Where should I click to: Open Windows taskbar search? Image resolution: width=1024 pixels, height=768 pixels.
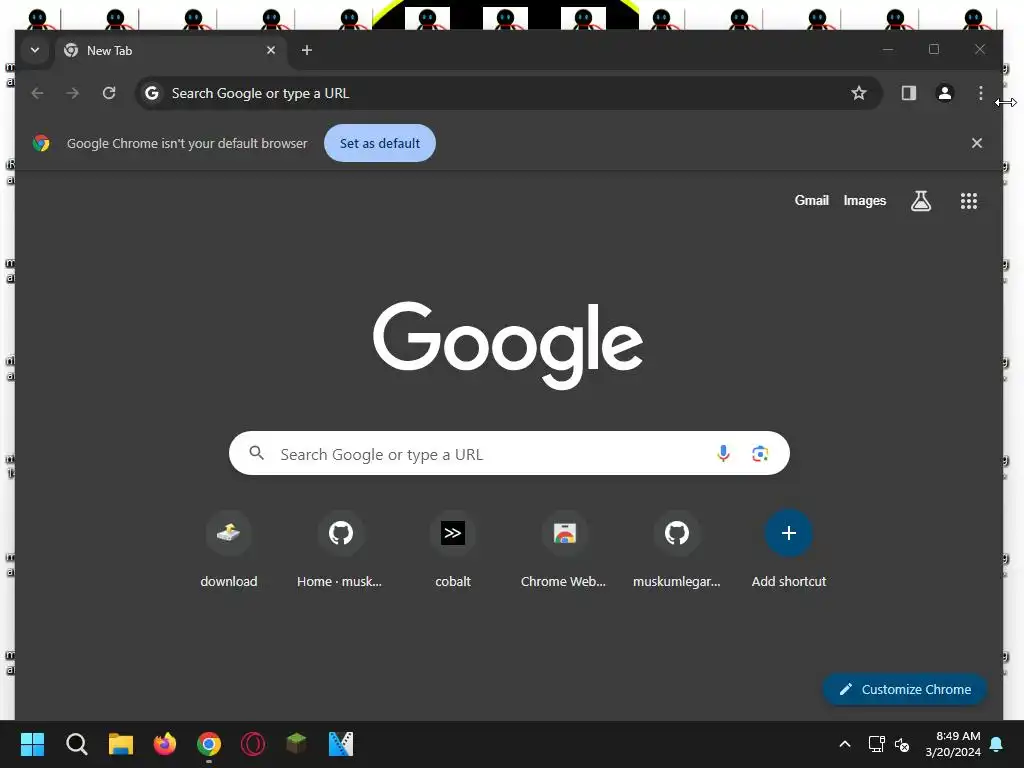[x=76, y=744]
